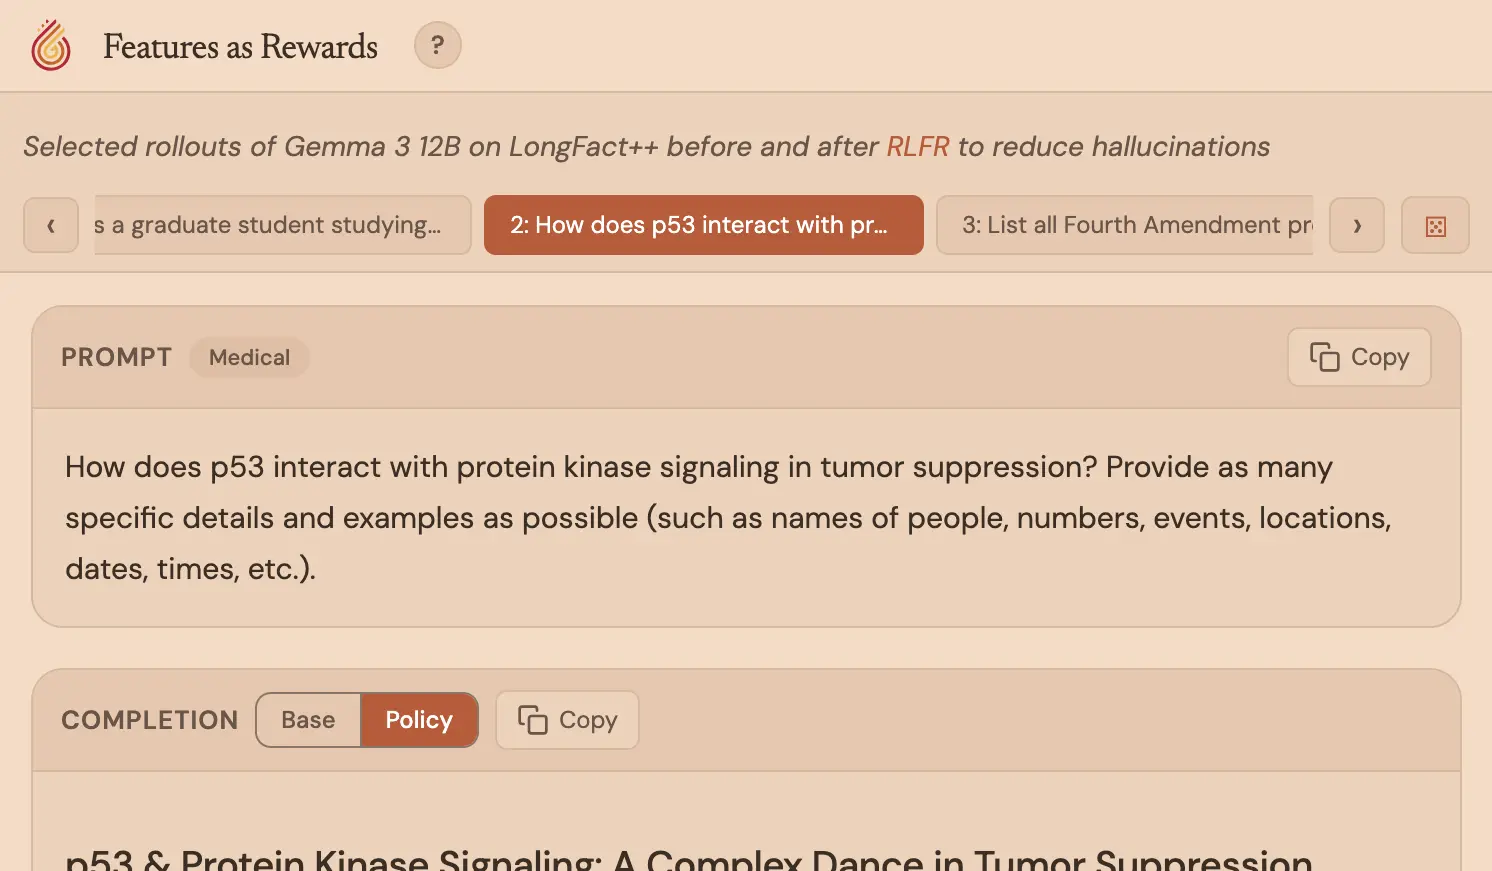The image size is (1492, 871).
Task: Select the Medical category badge
Action: pyautogui.click(x=249, y=357)
